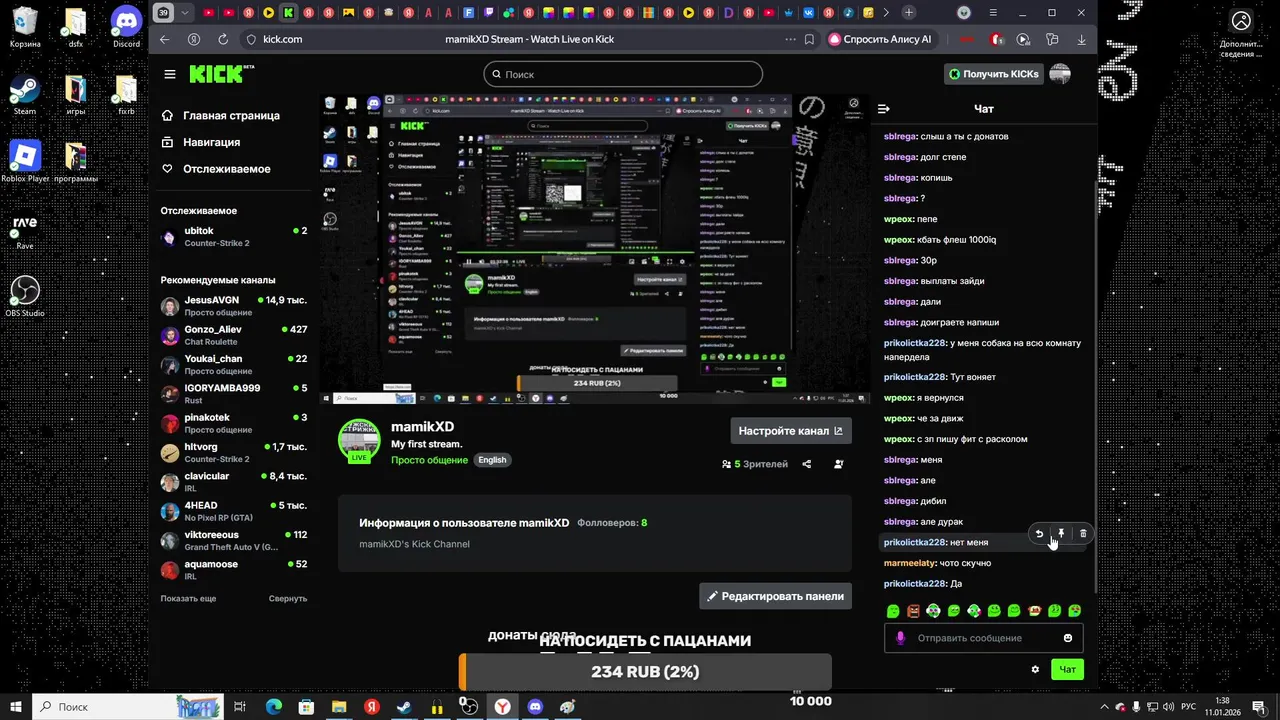Open the Discord desktop shortcut
The width and height of the screenshot is (1280, 720).
(126, 27)
